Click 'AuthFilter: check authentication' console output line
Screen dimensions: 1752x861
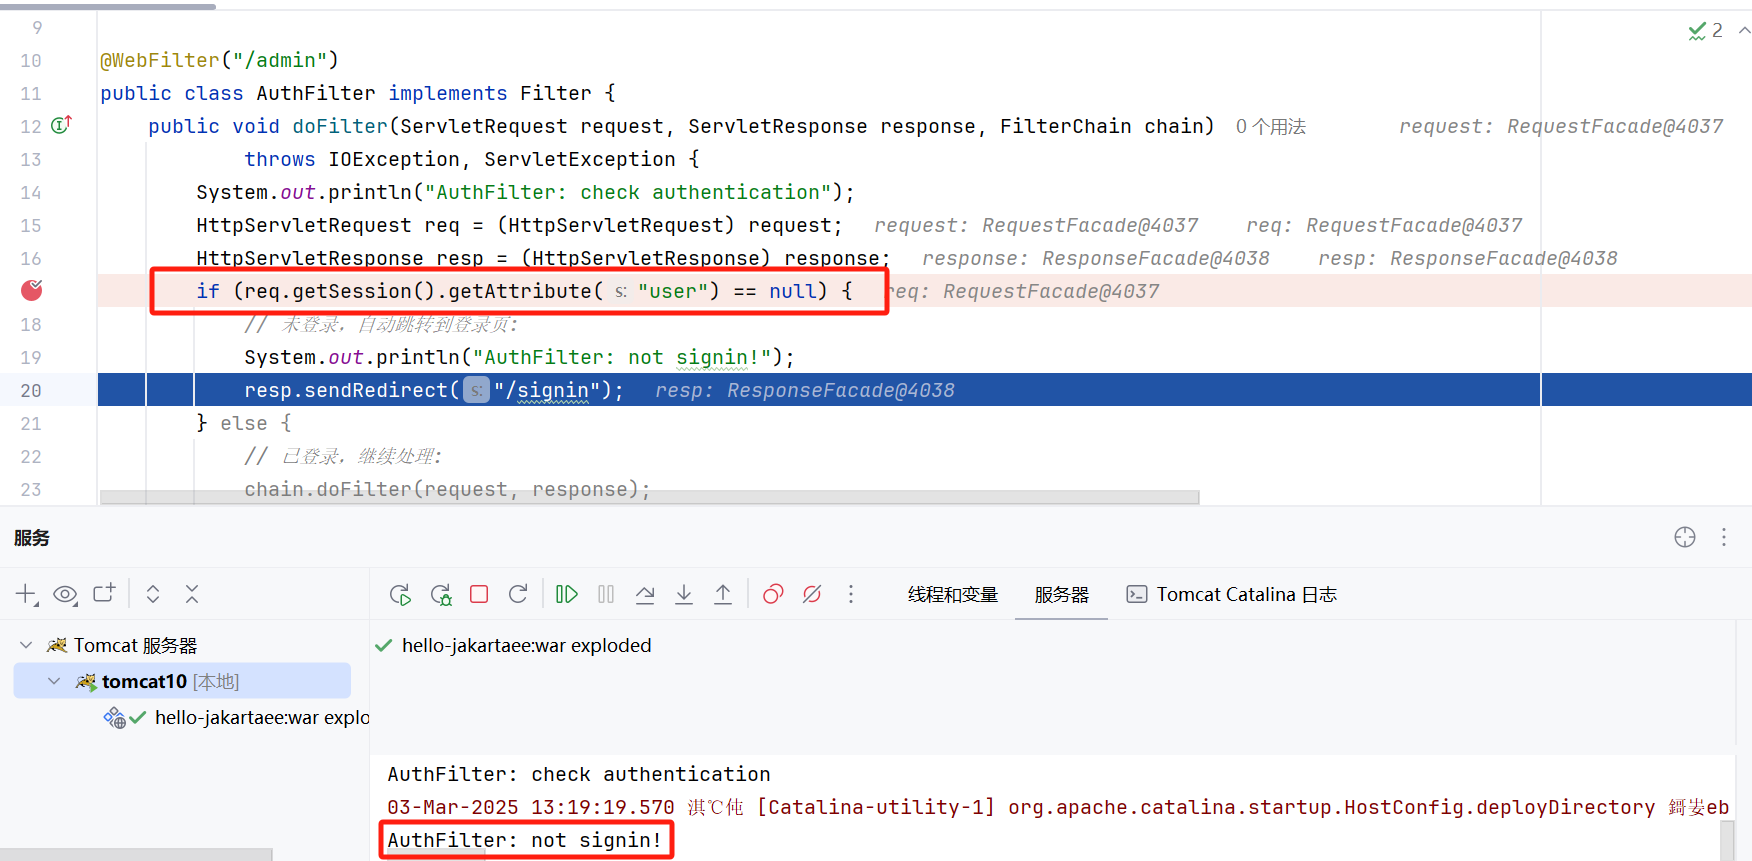579,774
